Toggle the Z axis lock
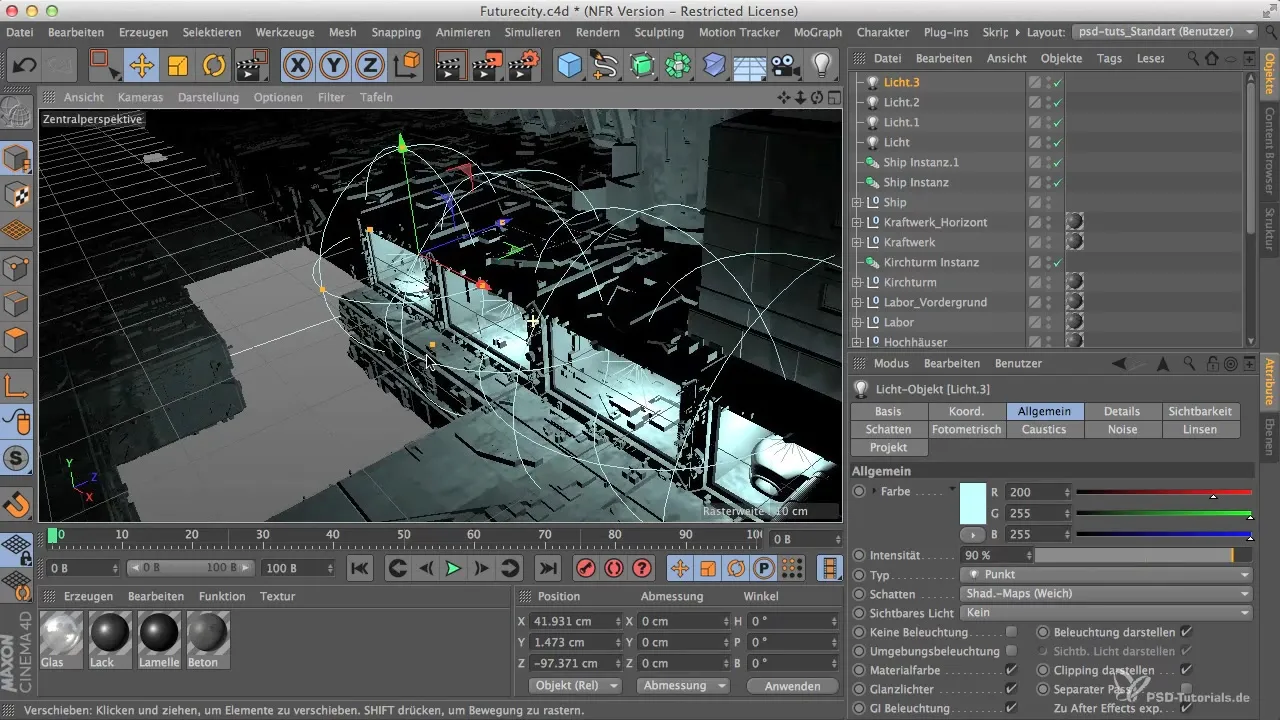 371,66
